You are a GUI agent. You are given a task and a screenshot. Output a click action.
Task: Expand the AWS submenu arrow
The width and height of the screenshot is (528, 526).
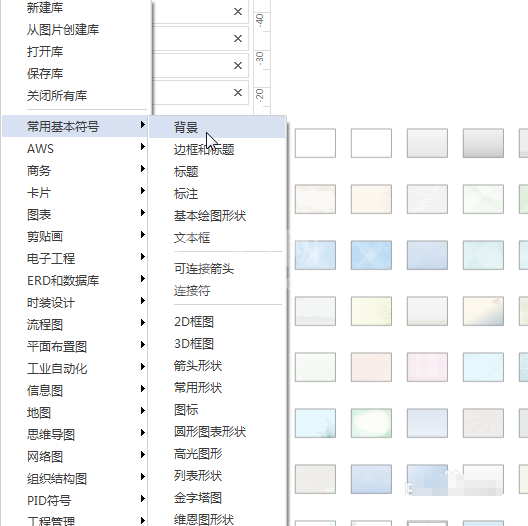[x=143, y=147]
